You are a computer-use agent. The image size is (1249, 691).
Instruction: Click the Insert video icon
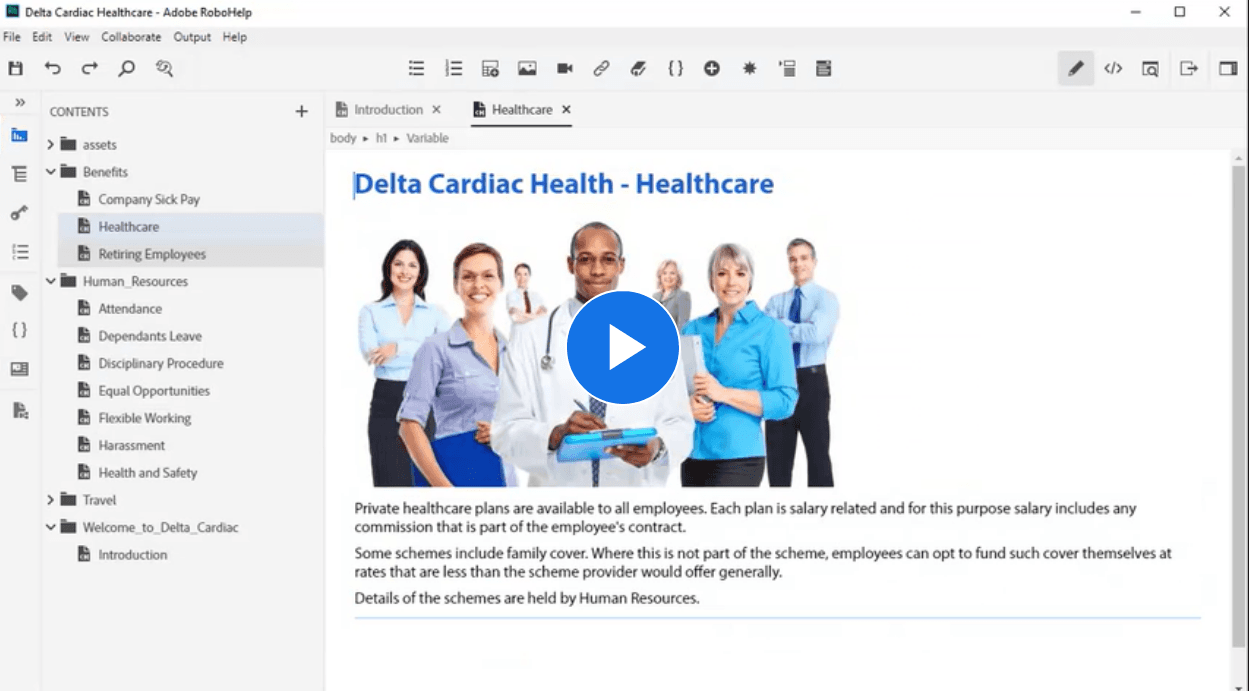pyautogui.click(x=565, y=69)
